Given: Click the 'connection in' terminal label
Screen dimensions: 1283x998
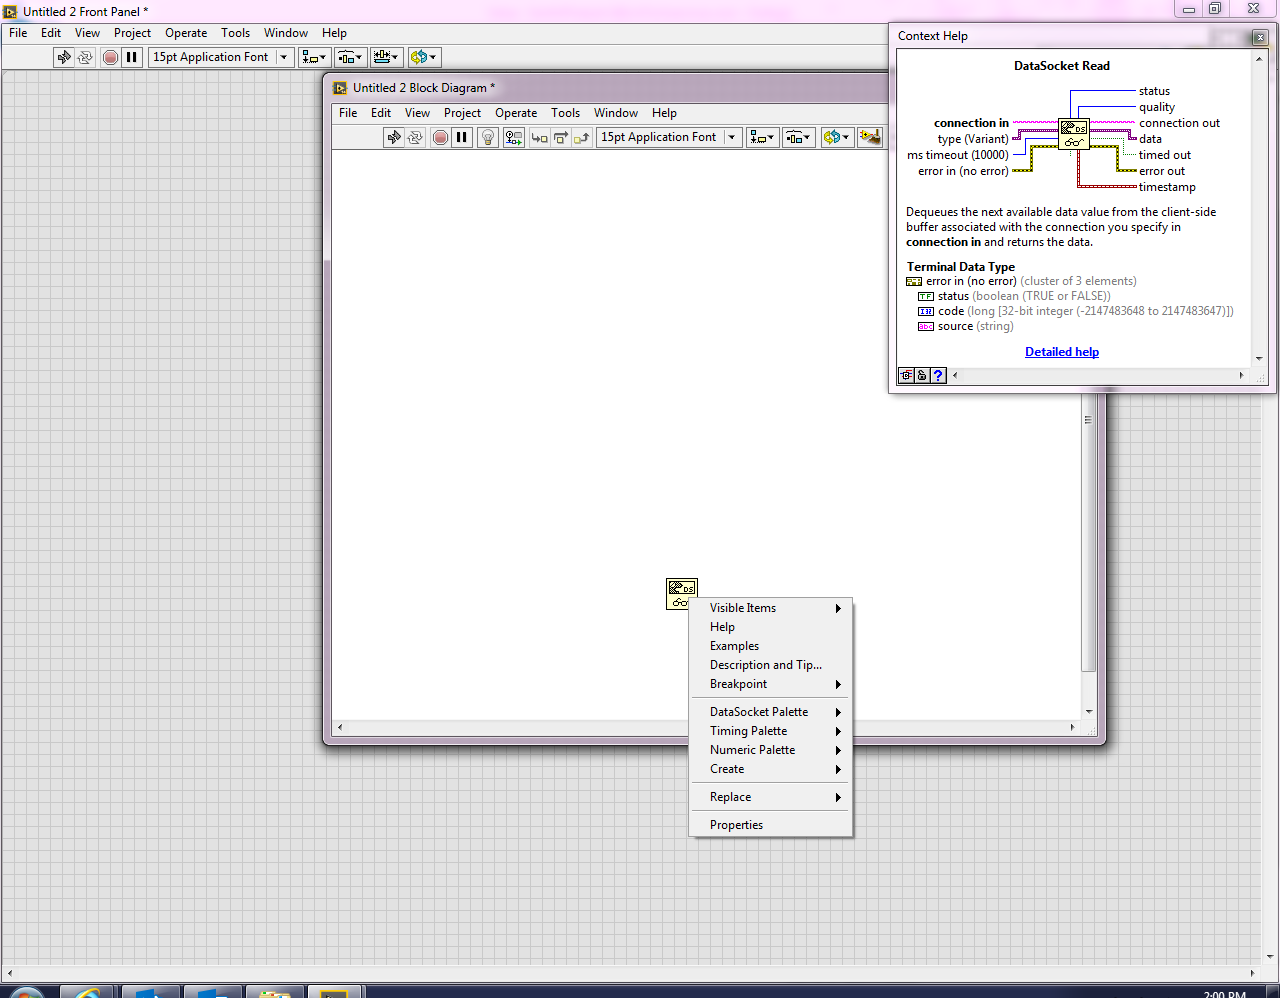Looking at the screenshot, I should pos(971,123).
